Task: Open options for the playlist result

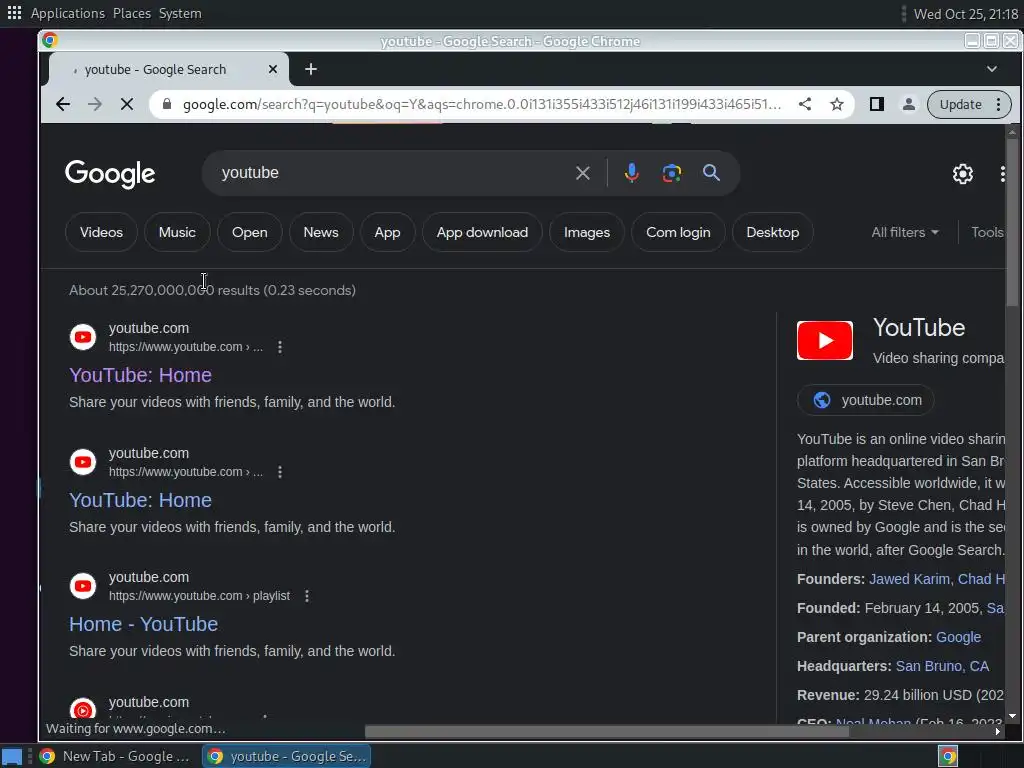Action: 306,596
